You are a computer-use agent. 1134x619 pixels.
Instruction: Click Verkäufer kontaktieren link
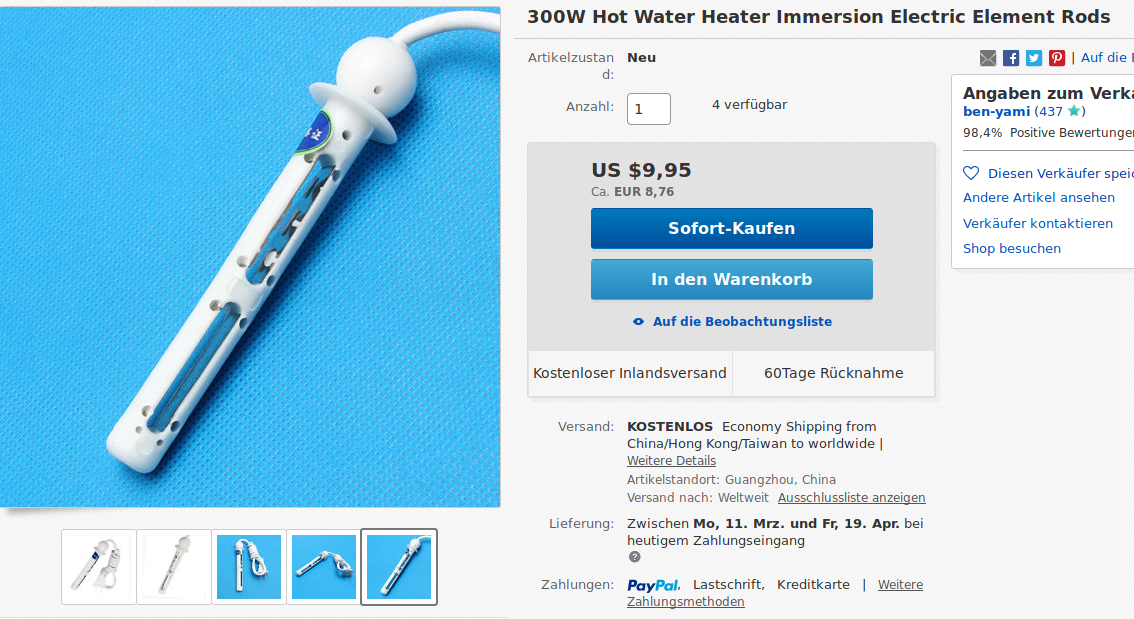tap(1037, 223)
